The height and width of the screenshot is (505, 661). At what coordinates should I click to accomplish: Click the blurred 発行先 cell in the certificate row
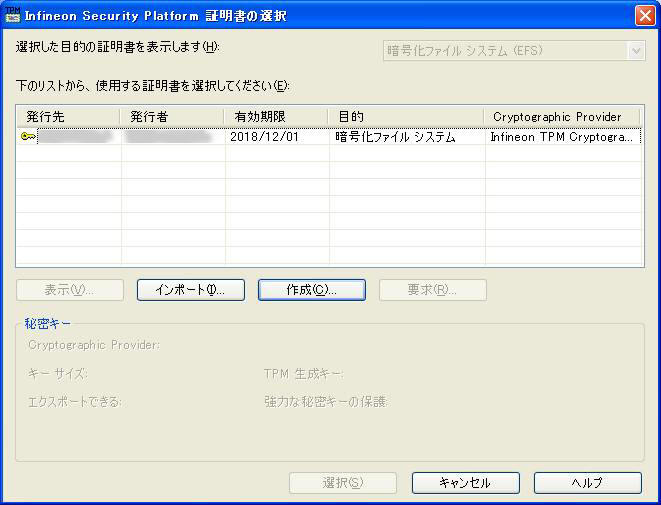(x=75, y=137)
